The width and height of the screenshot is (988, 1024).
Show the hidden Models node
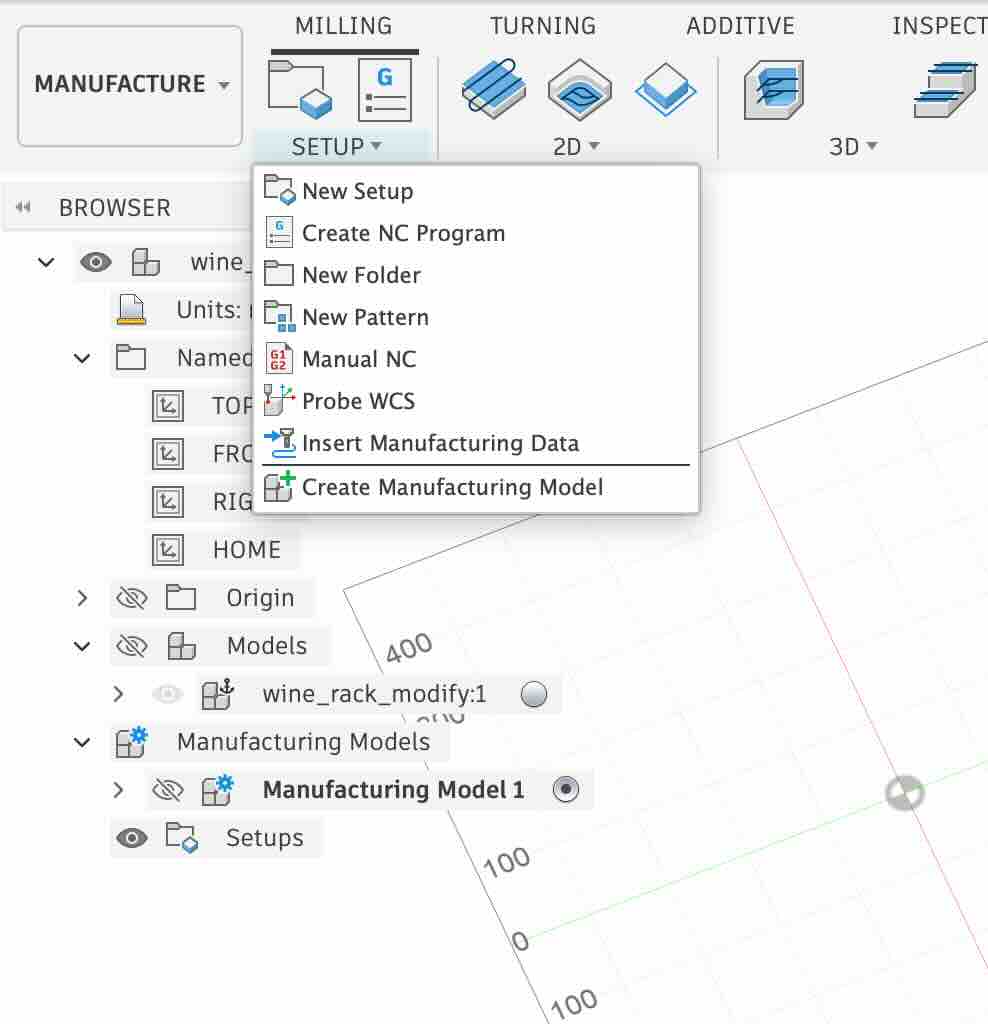(x=131, y=646)
